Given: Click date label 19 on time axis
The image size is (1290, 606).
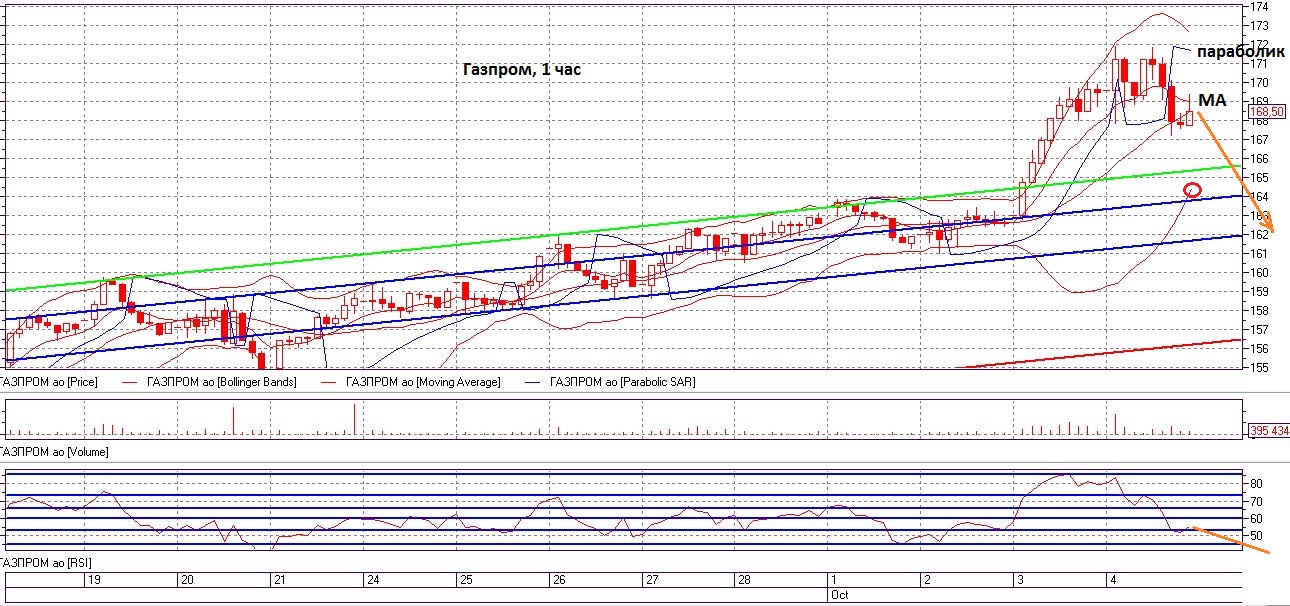Looking at the screenshot, I should pyautogui.click(x=94, y=580).
